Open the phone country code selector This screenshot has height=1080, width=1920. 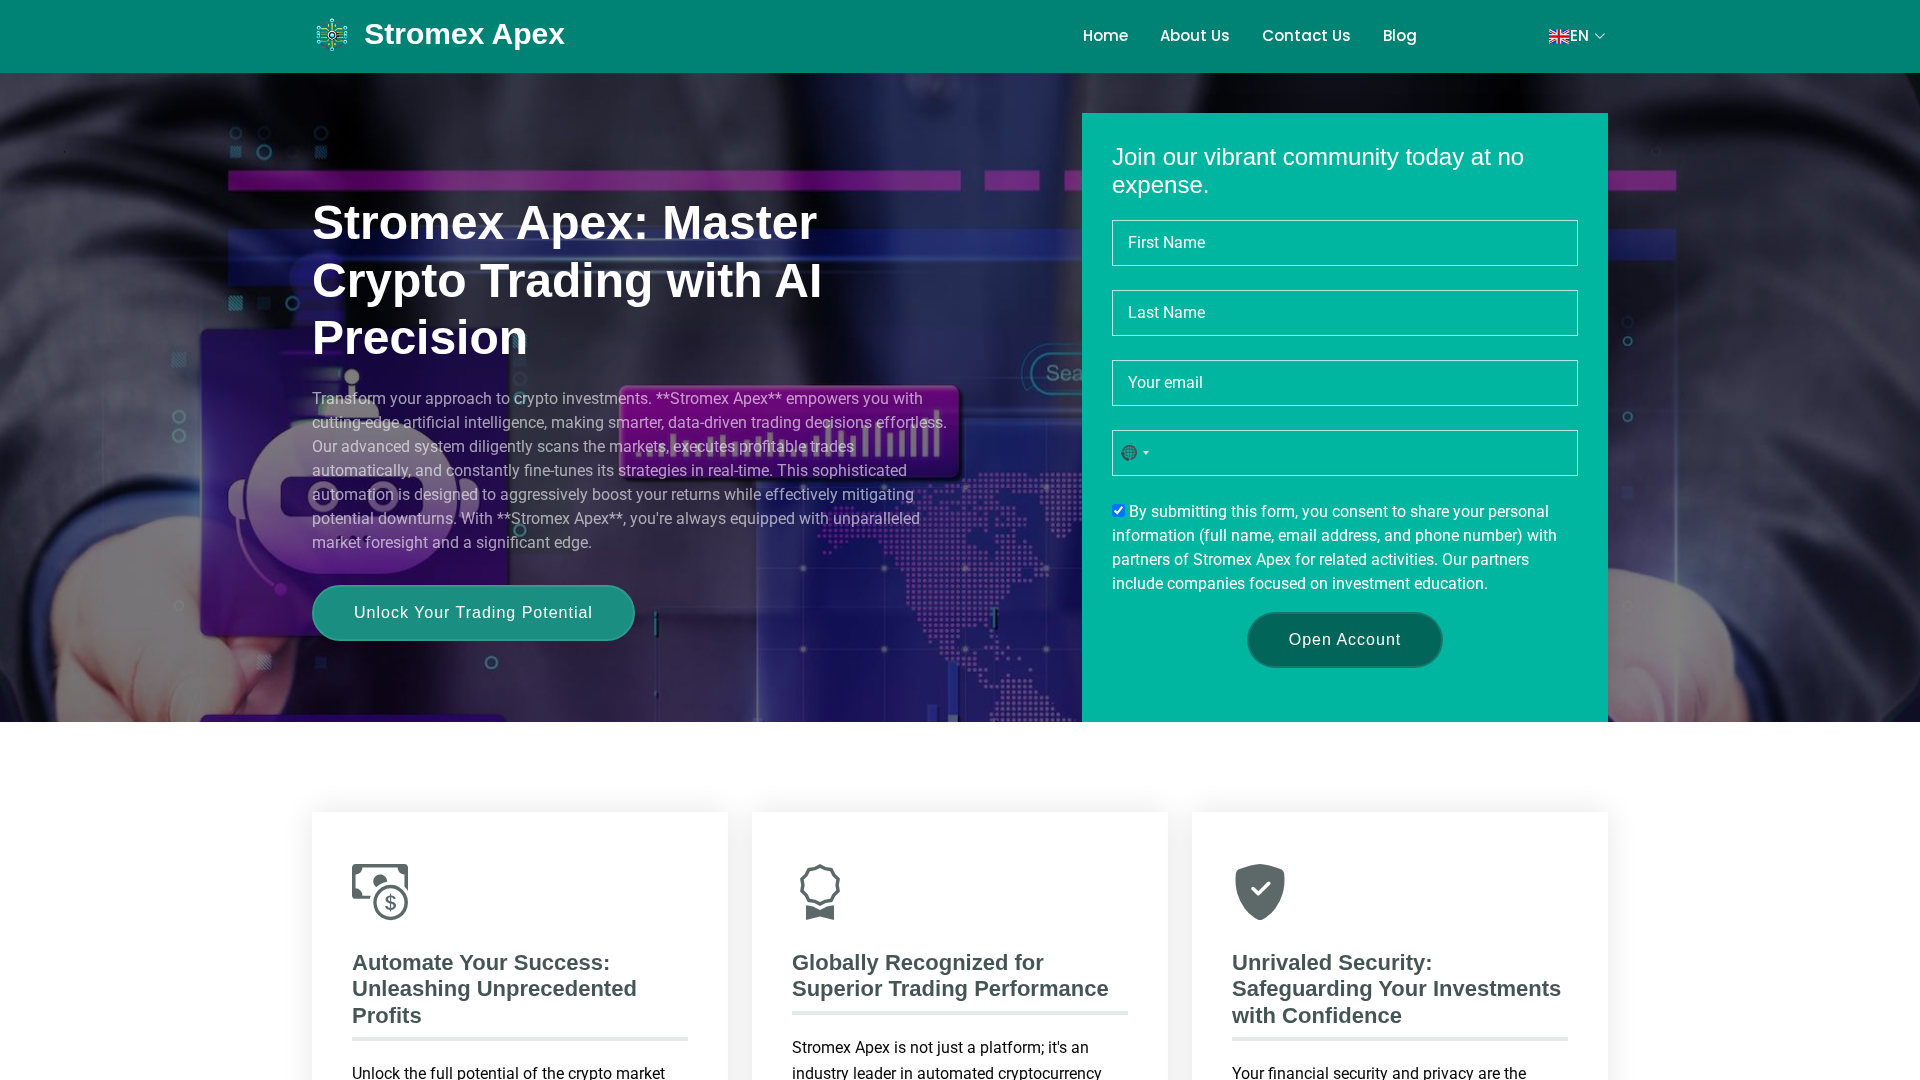pos(1135,453)
